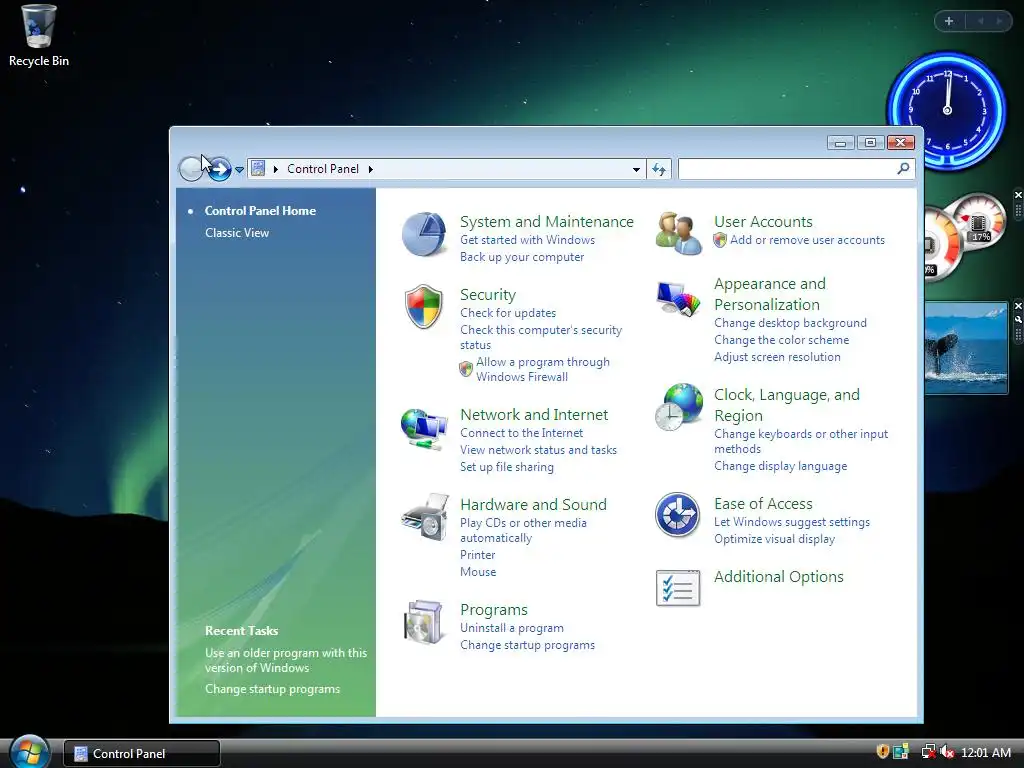Viewport: 1024px width, 768px height.
Task: Open the Programs heading link
Action: click(x=494, y=609)
